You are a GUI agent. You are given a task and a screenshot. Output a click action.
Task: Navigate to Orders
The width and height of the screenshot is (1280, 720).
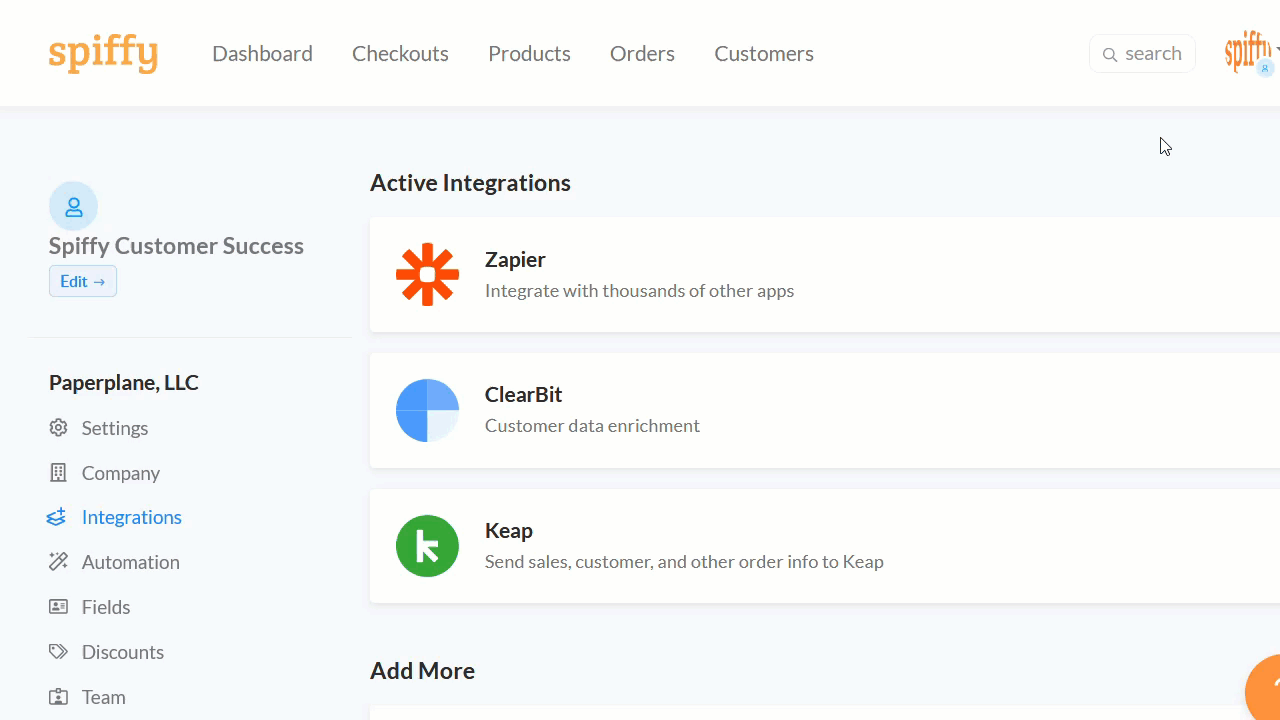pos(642,54)
